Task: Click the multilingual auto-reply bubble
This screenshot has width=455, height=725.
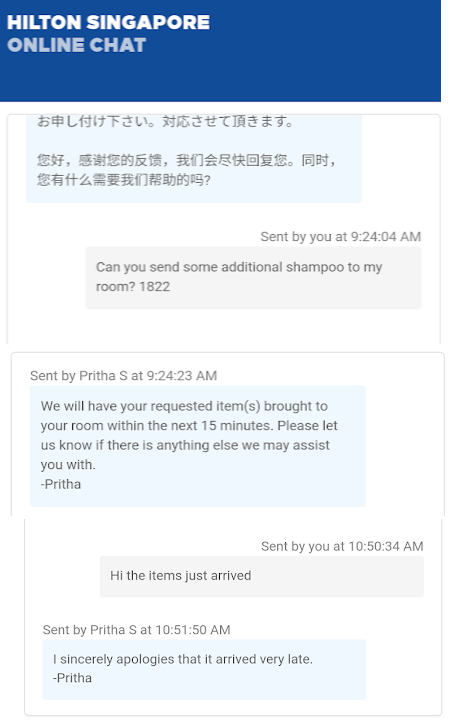Action: coord(194,159)
